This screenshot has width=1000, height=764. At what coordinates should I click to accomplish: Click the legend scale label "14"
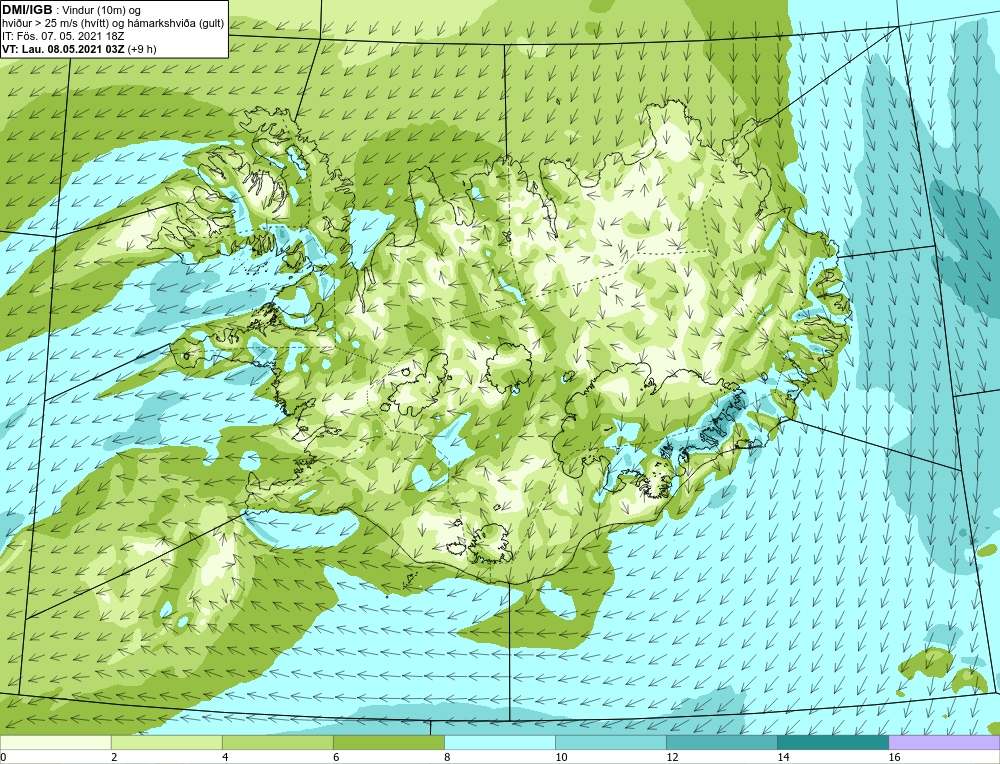coord(783,757)
